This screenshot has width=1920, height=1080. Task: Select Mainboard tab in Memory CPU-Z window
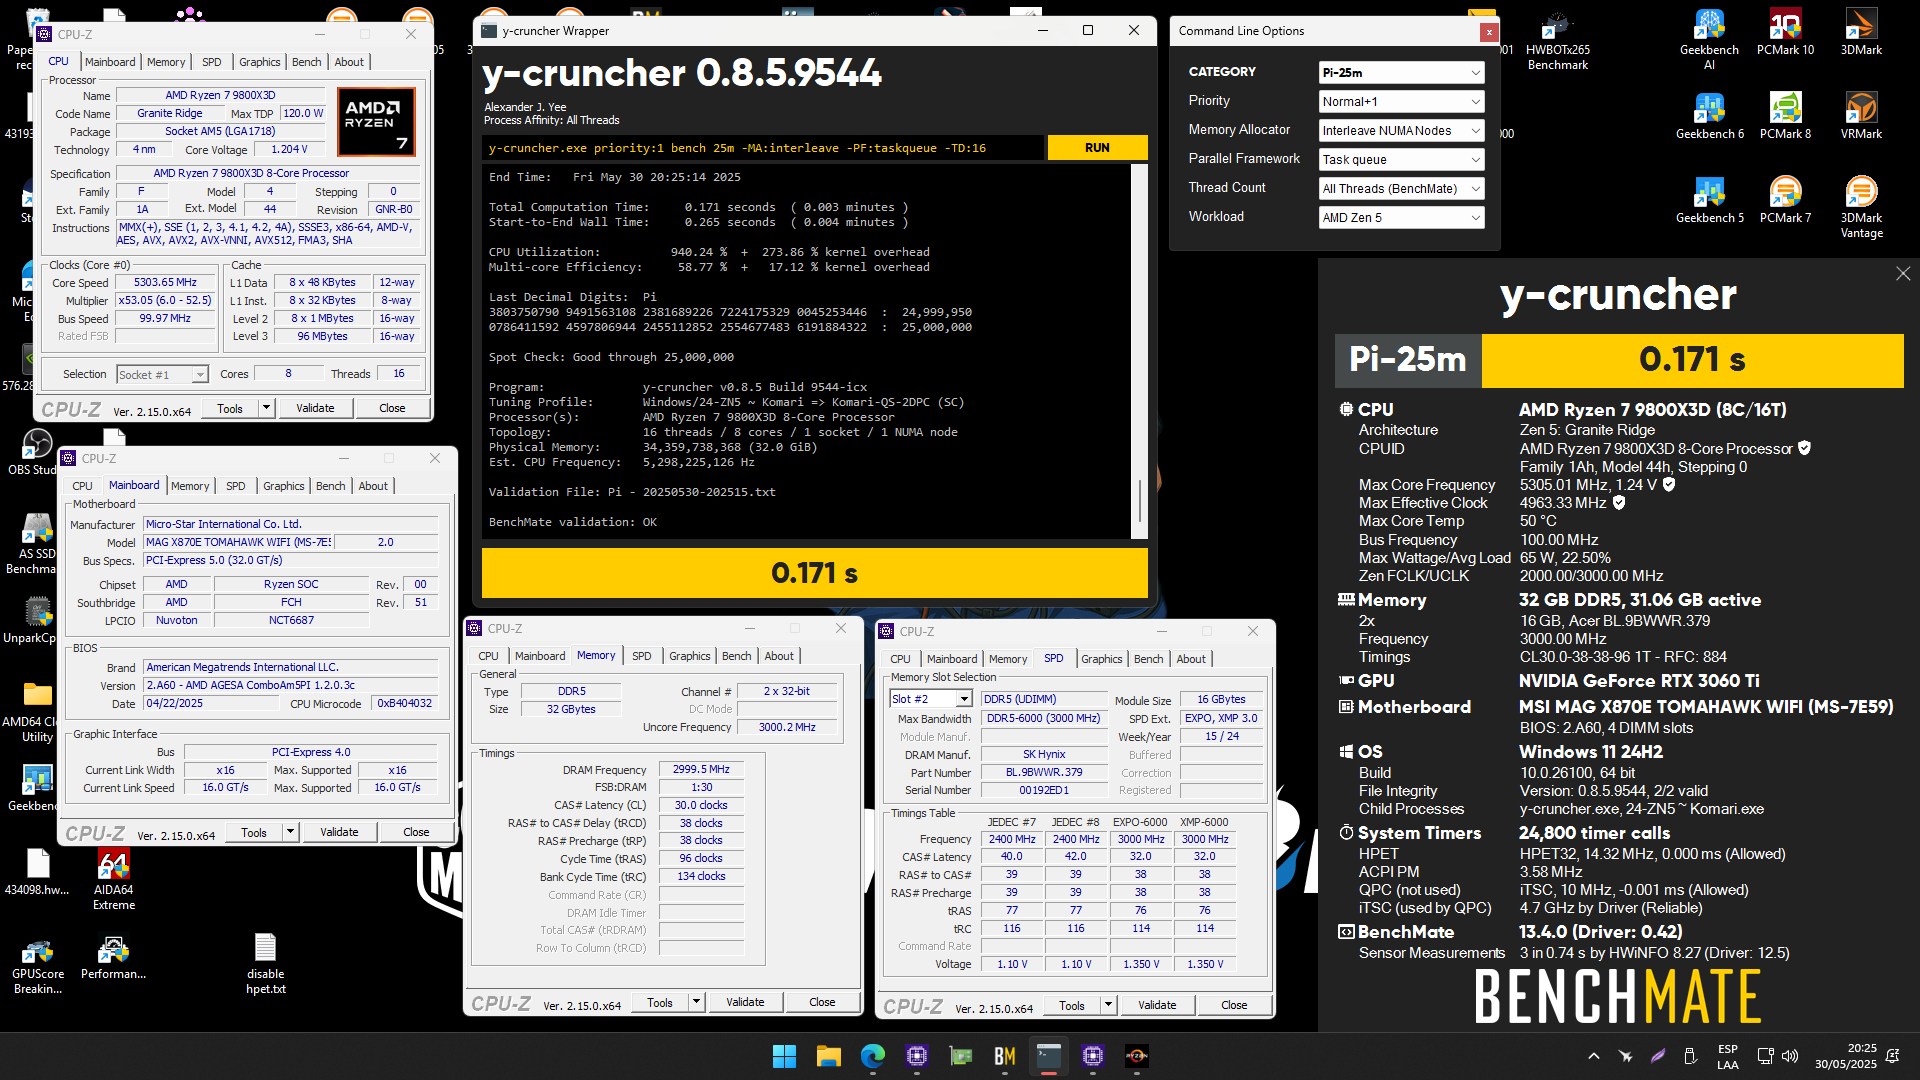tap(540, 656)
